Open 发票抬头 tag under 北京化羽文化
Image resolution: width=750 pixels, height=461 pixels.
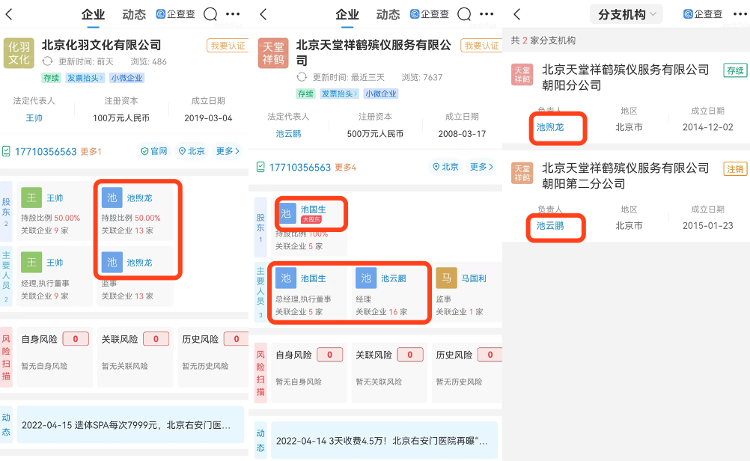(85, 78)
